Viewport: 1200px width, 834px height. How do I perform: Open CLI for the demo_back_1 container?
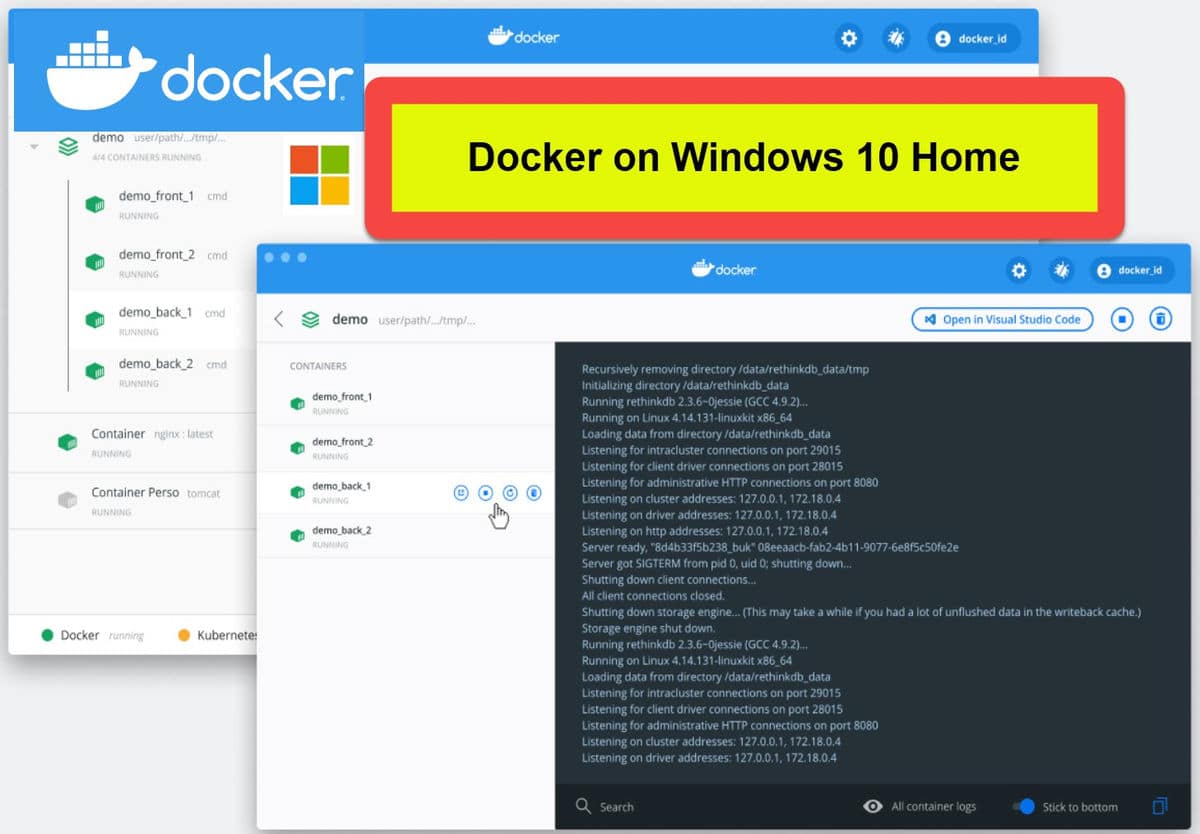(x=461, y=493)
